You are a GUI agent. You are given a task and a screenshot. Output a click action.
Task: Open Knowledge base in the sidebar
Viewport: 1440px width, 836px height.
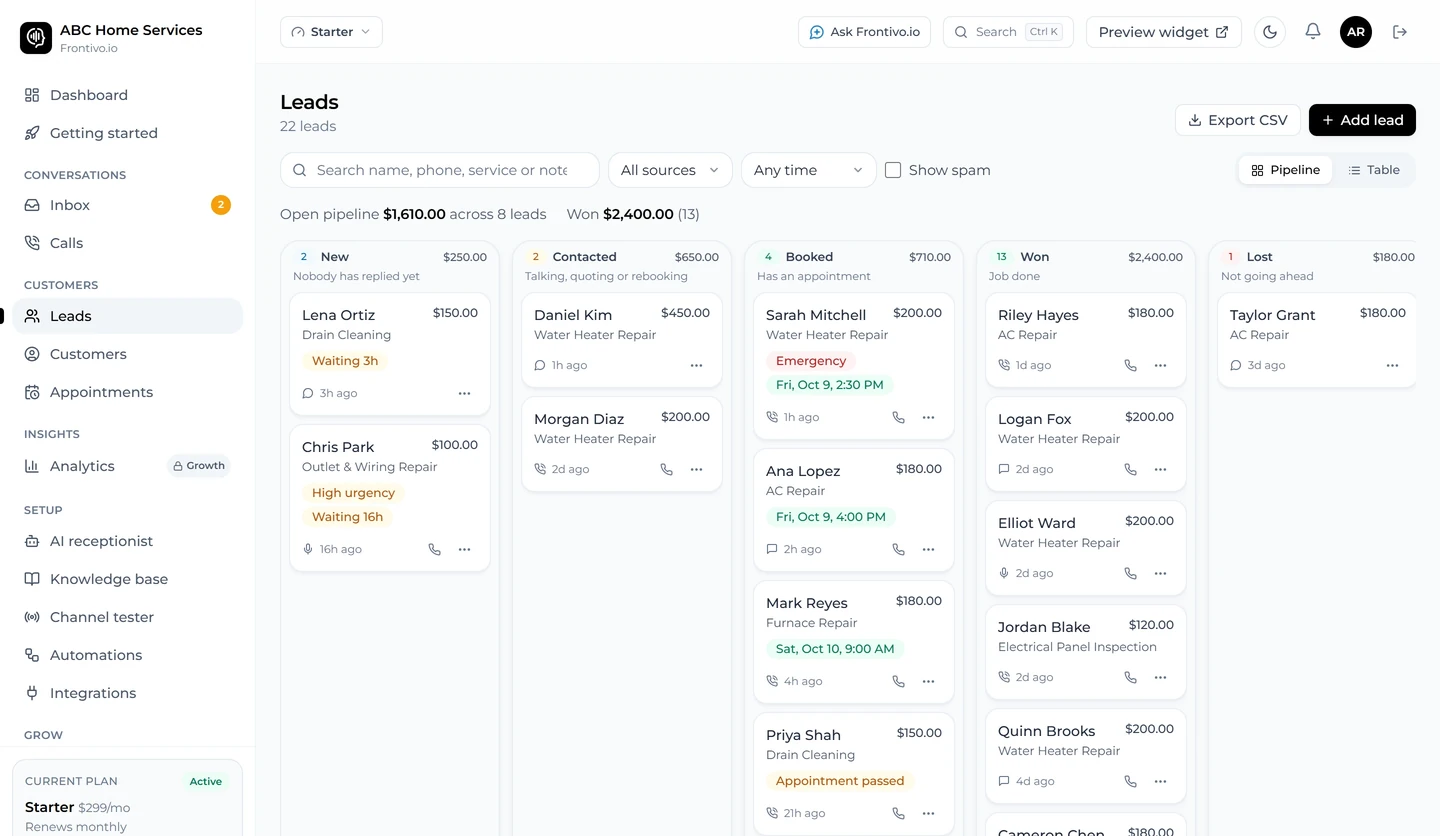(127, 579)
